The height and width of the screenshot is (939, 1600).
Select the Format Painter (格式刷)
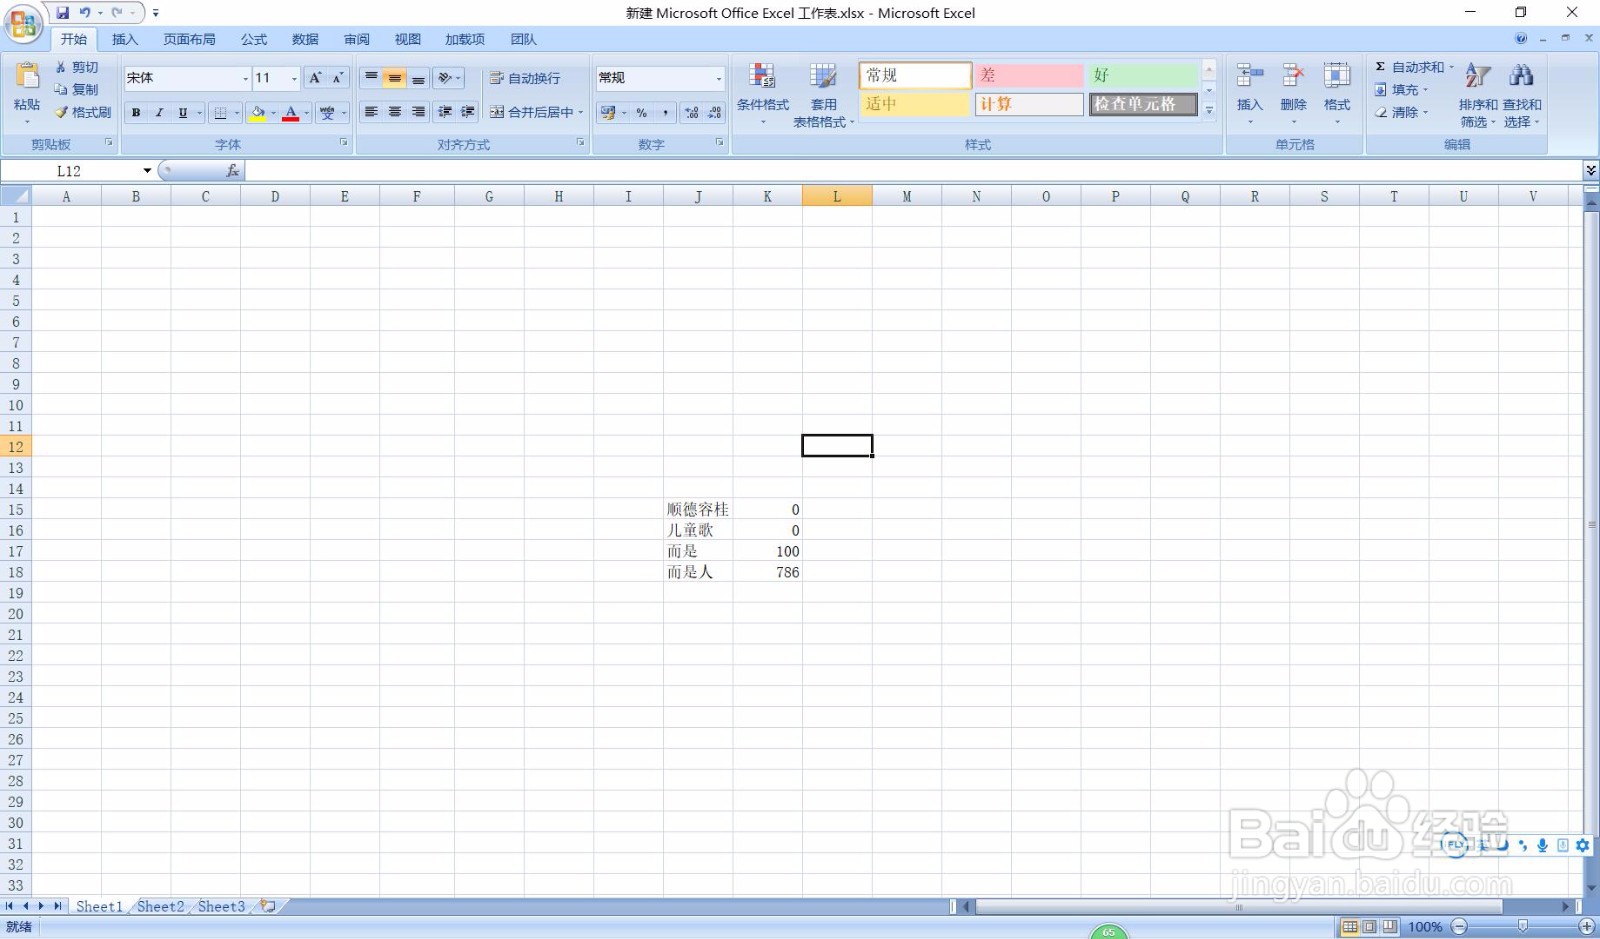tap(83, 112)
